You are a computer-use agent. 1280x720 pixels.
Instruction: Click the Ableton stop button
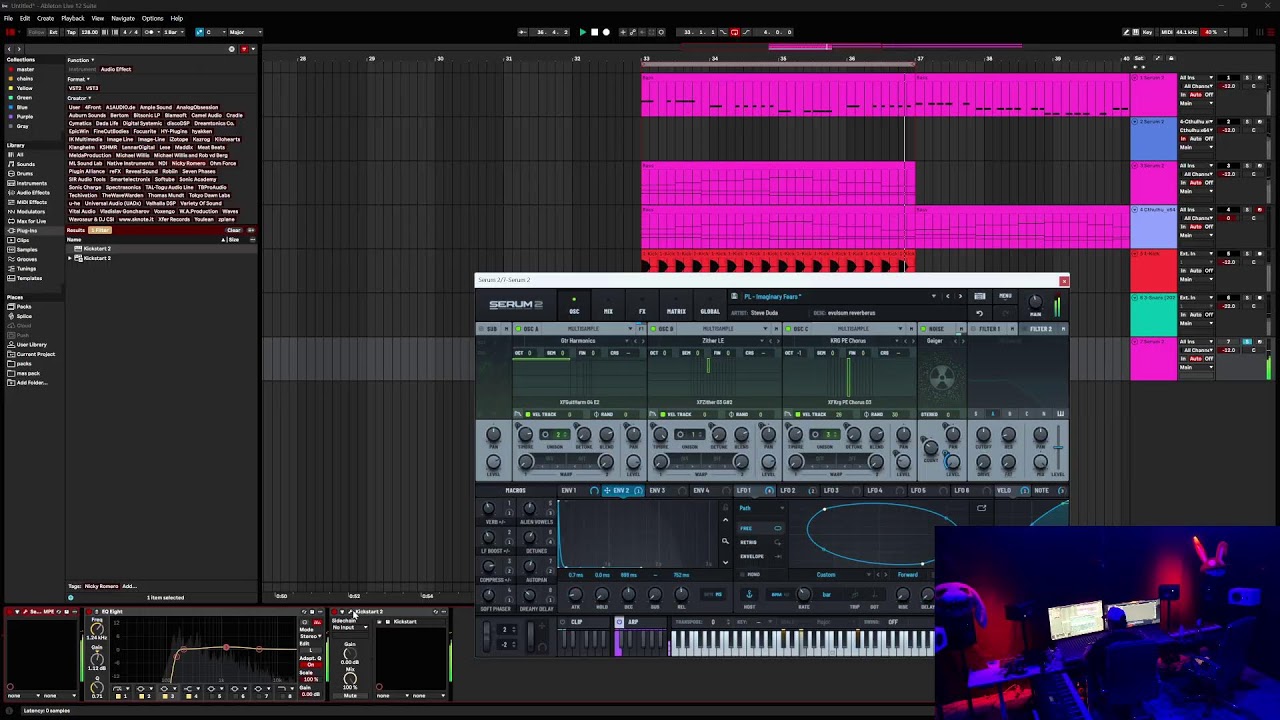[x=594, y=32]
